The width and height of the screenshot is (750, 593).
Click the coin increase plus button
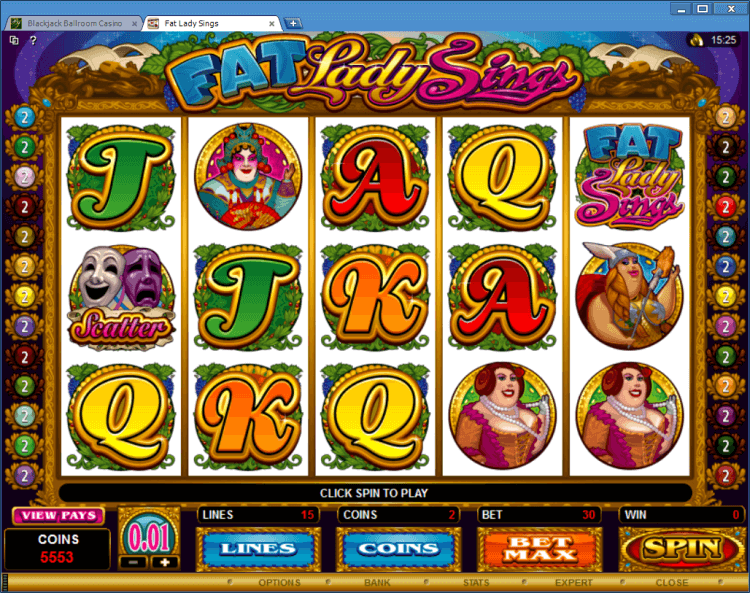tap(165, 562)
